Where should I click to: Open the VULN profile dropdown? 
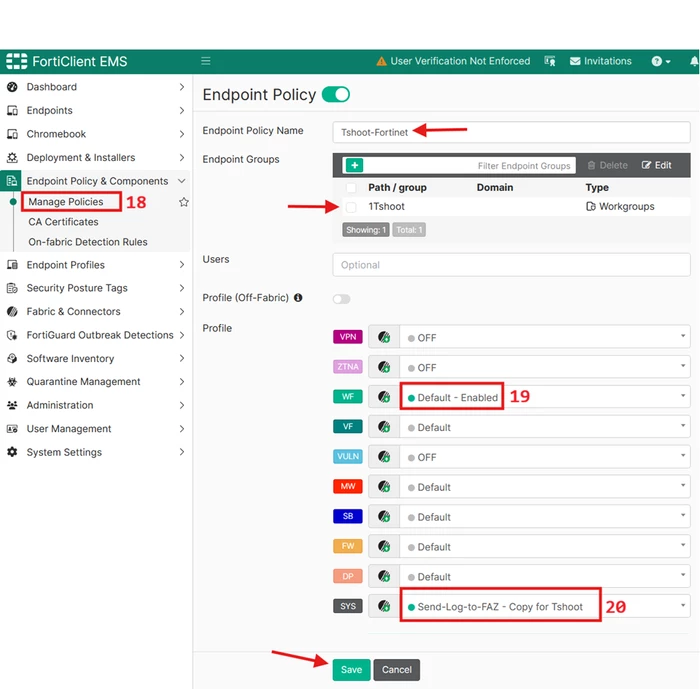point(545,457)
